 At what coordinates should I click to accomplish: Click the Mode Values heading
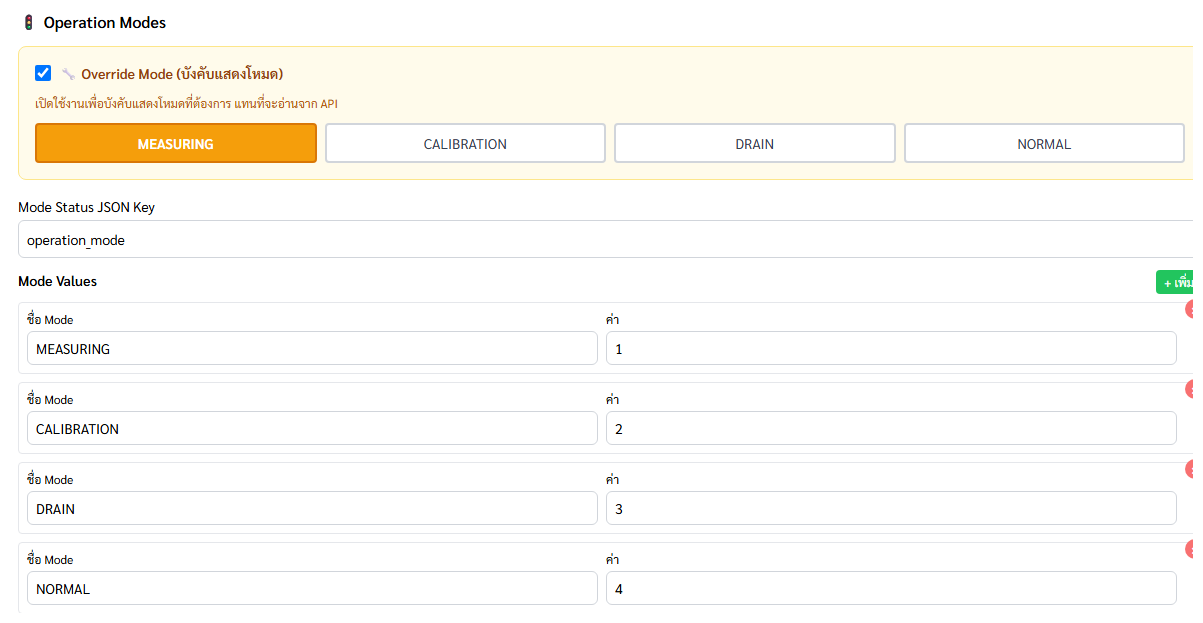point(58,281)
